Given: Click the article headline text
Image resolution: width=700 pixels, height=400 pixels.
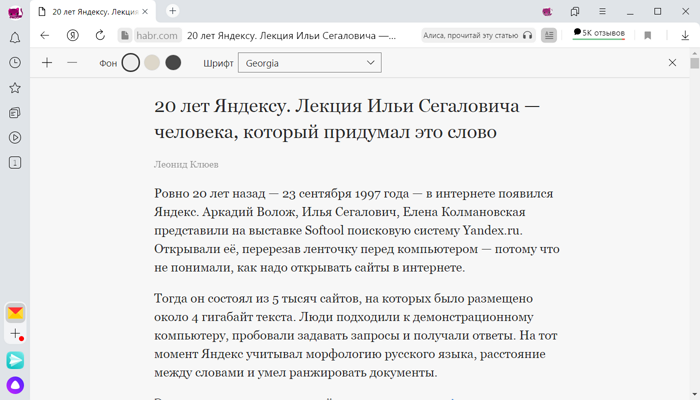Looking at the screenshot, I should (x=347, y=119).
